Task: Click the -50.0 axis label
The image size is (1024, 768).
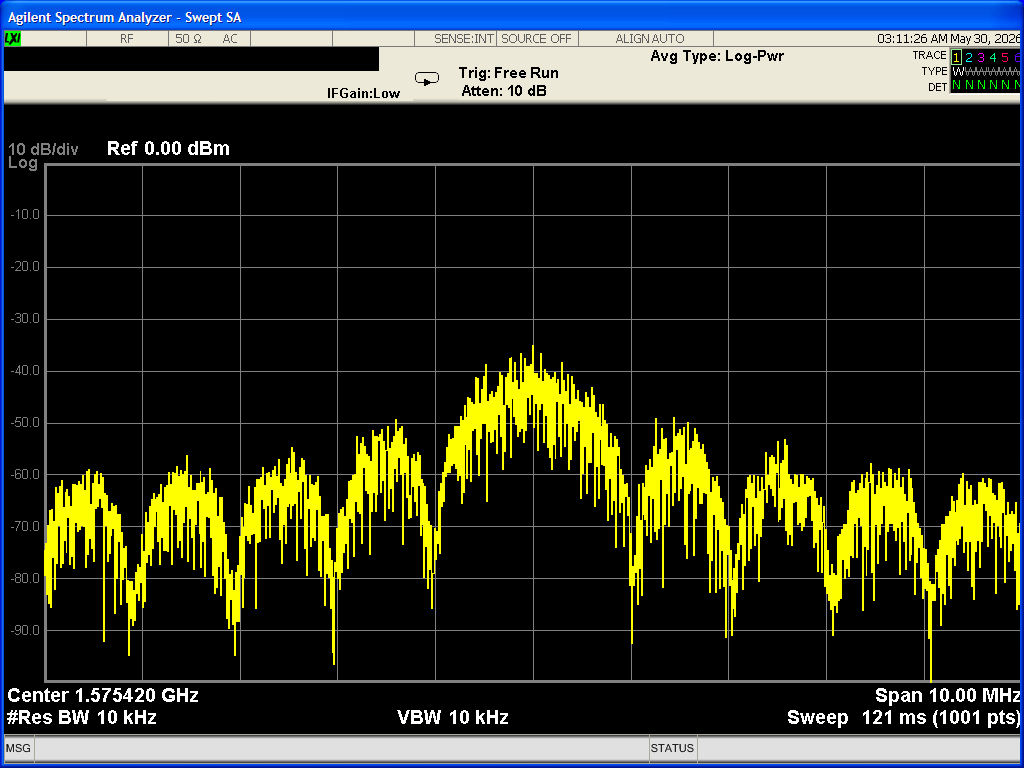Action: (25, 423)
